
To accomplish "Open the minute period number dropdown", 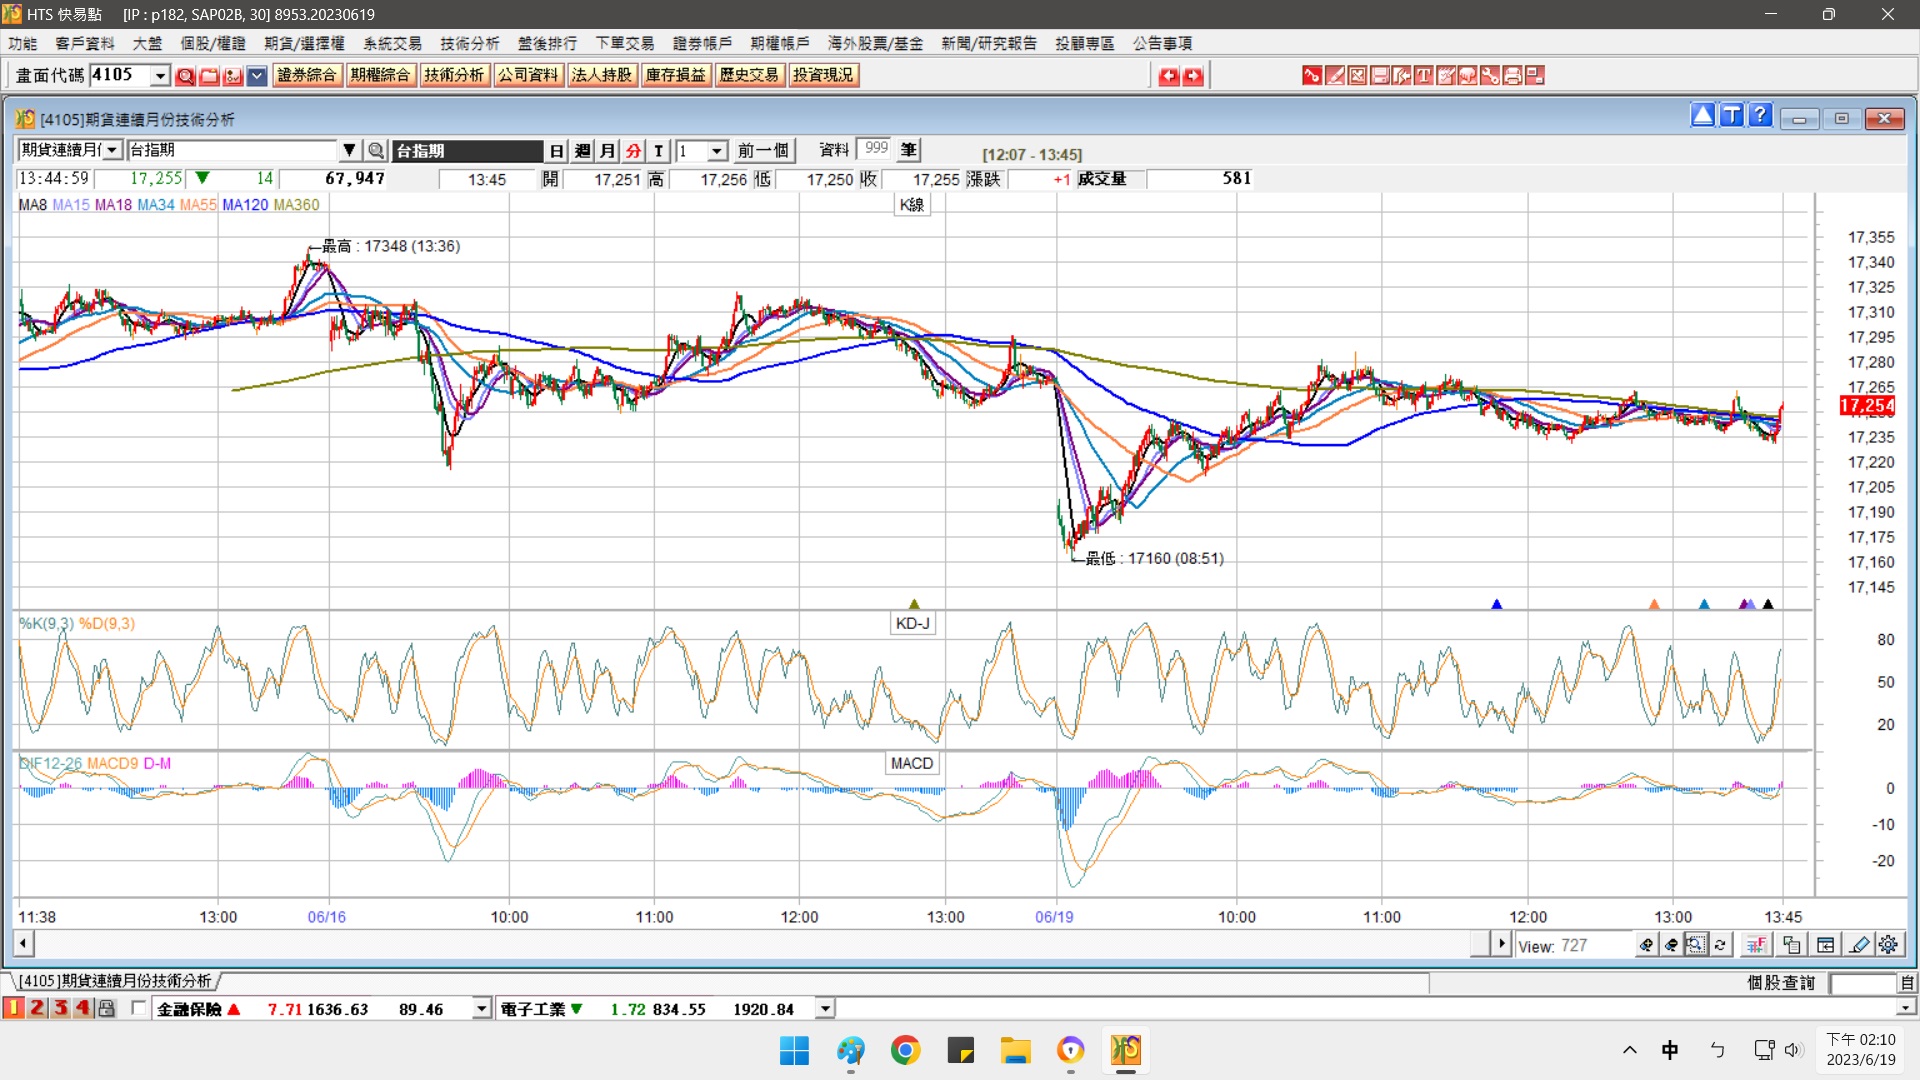I will (717, 151).
